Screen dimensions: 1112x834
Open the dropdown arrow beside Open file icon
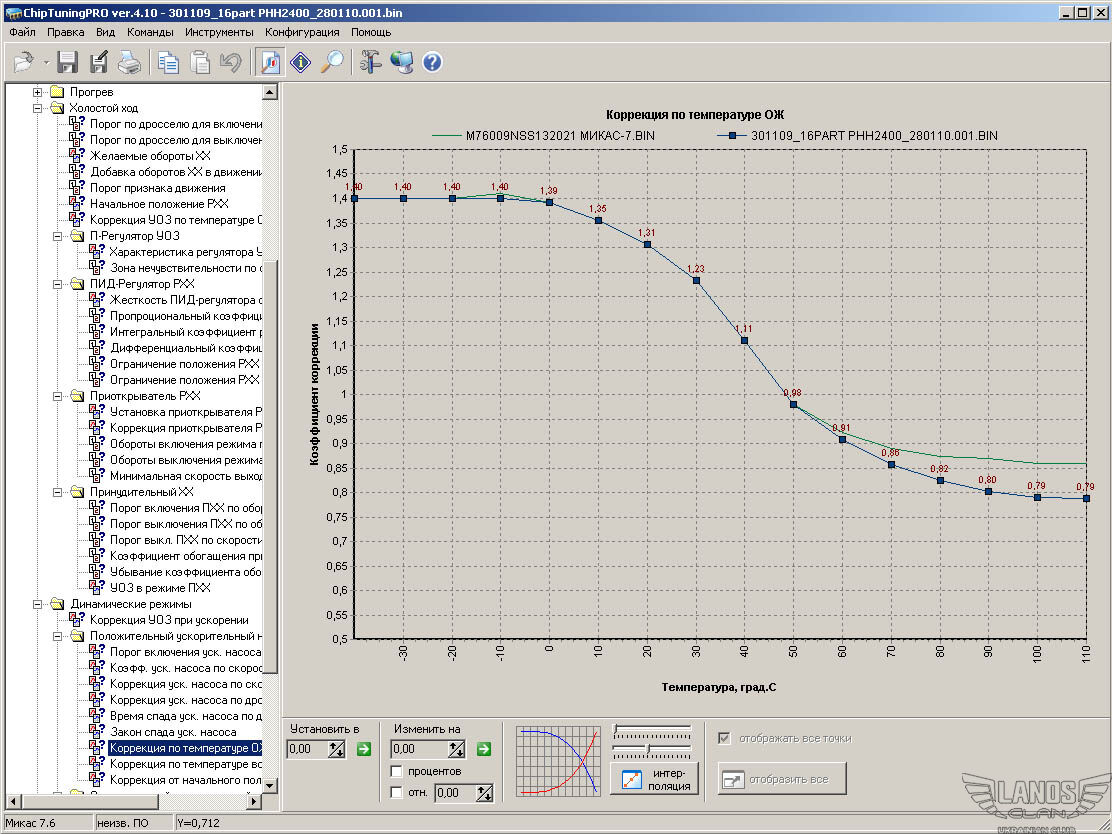click(x=46, y=63)
